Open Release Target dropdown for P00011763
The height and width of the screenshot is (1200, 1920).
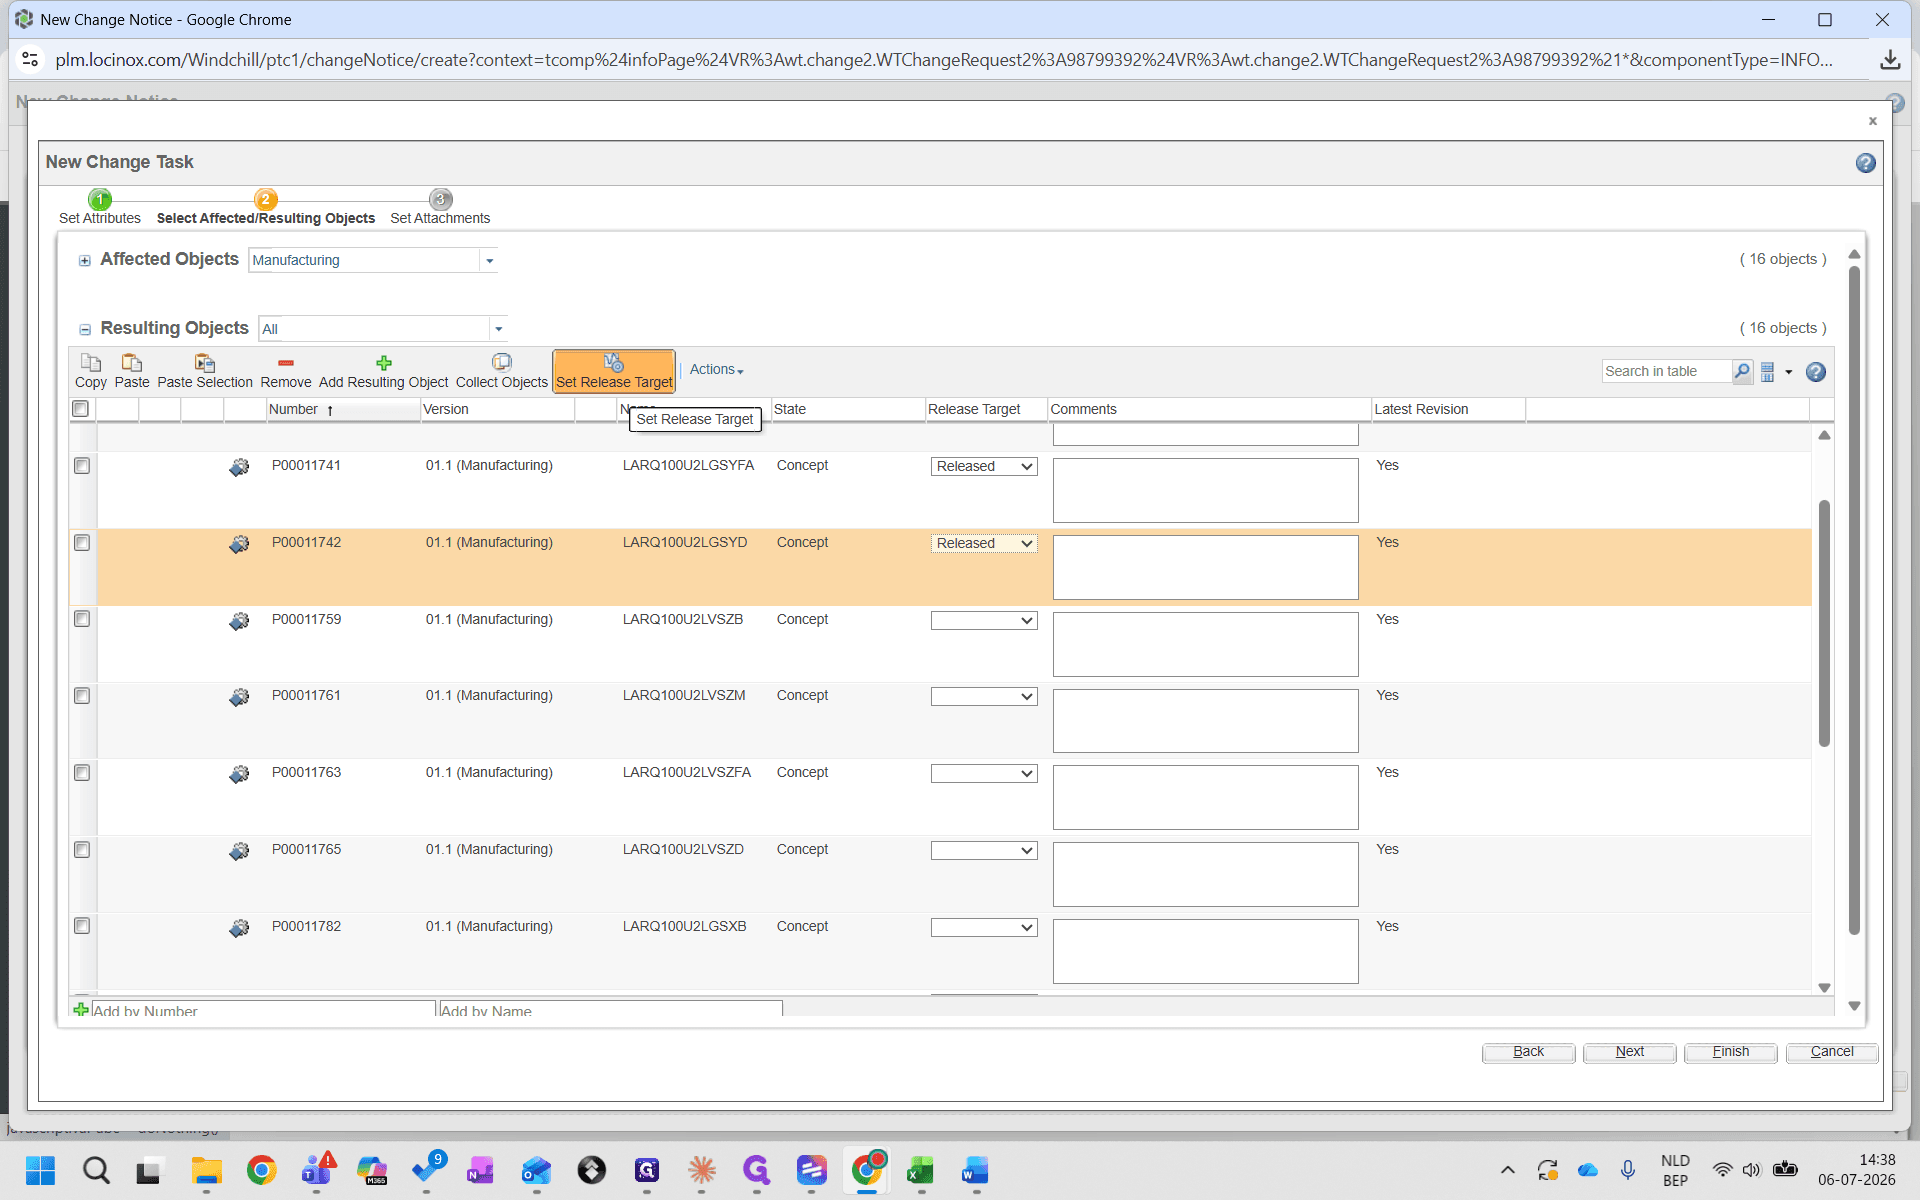(984, 774)
